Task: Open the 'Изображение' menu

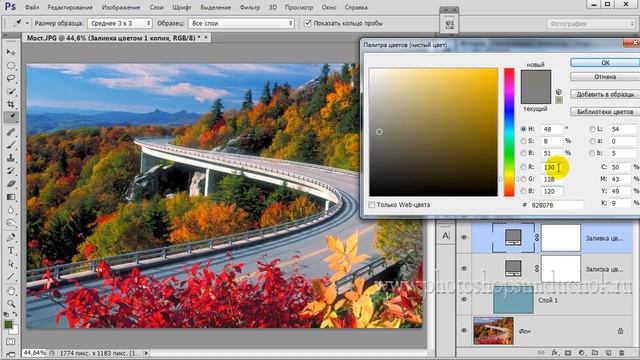Action: point(121,7)
